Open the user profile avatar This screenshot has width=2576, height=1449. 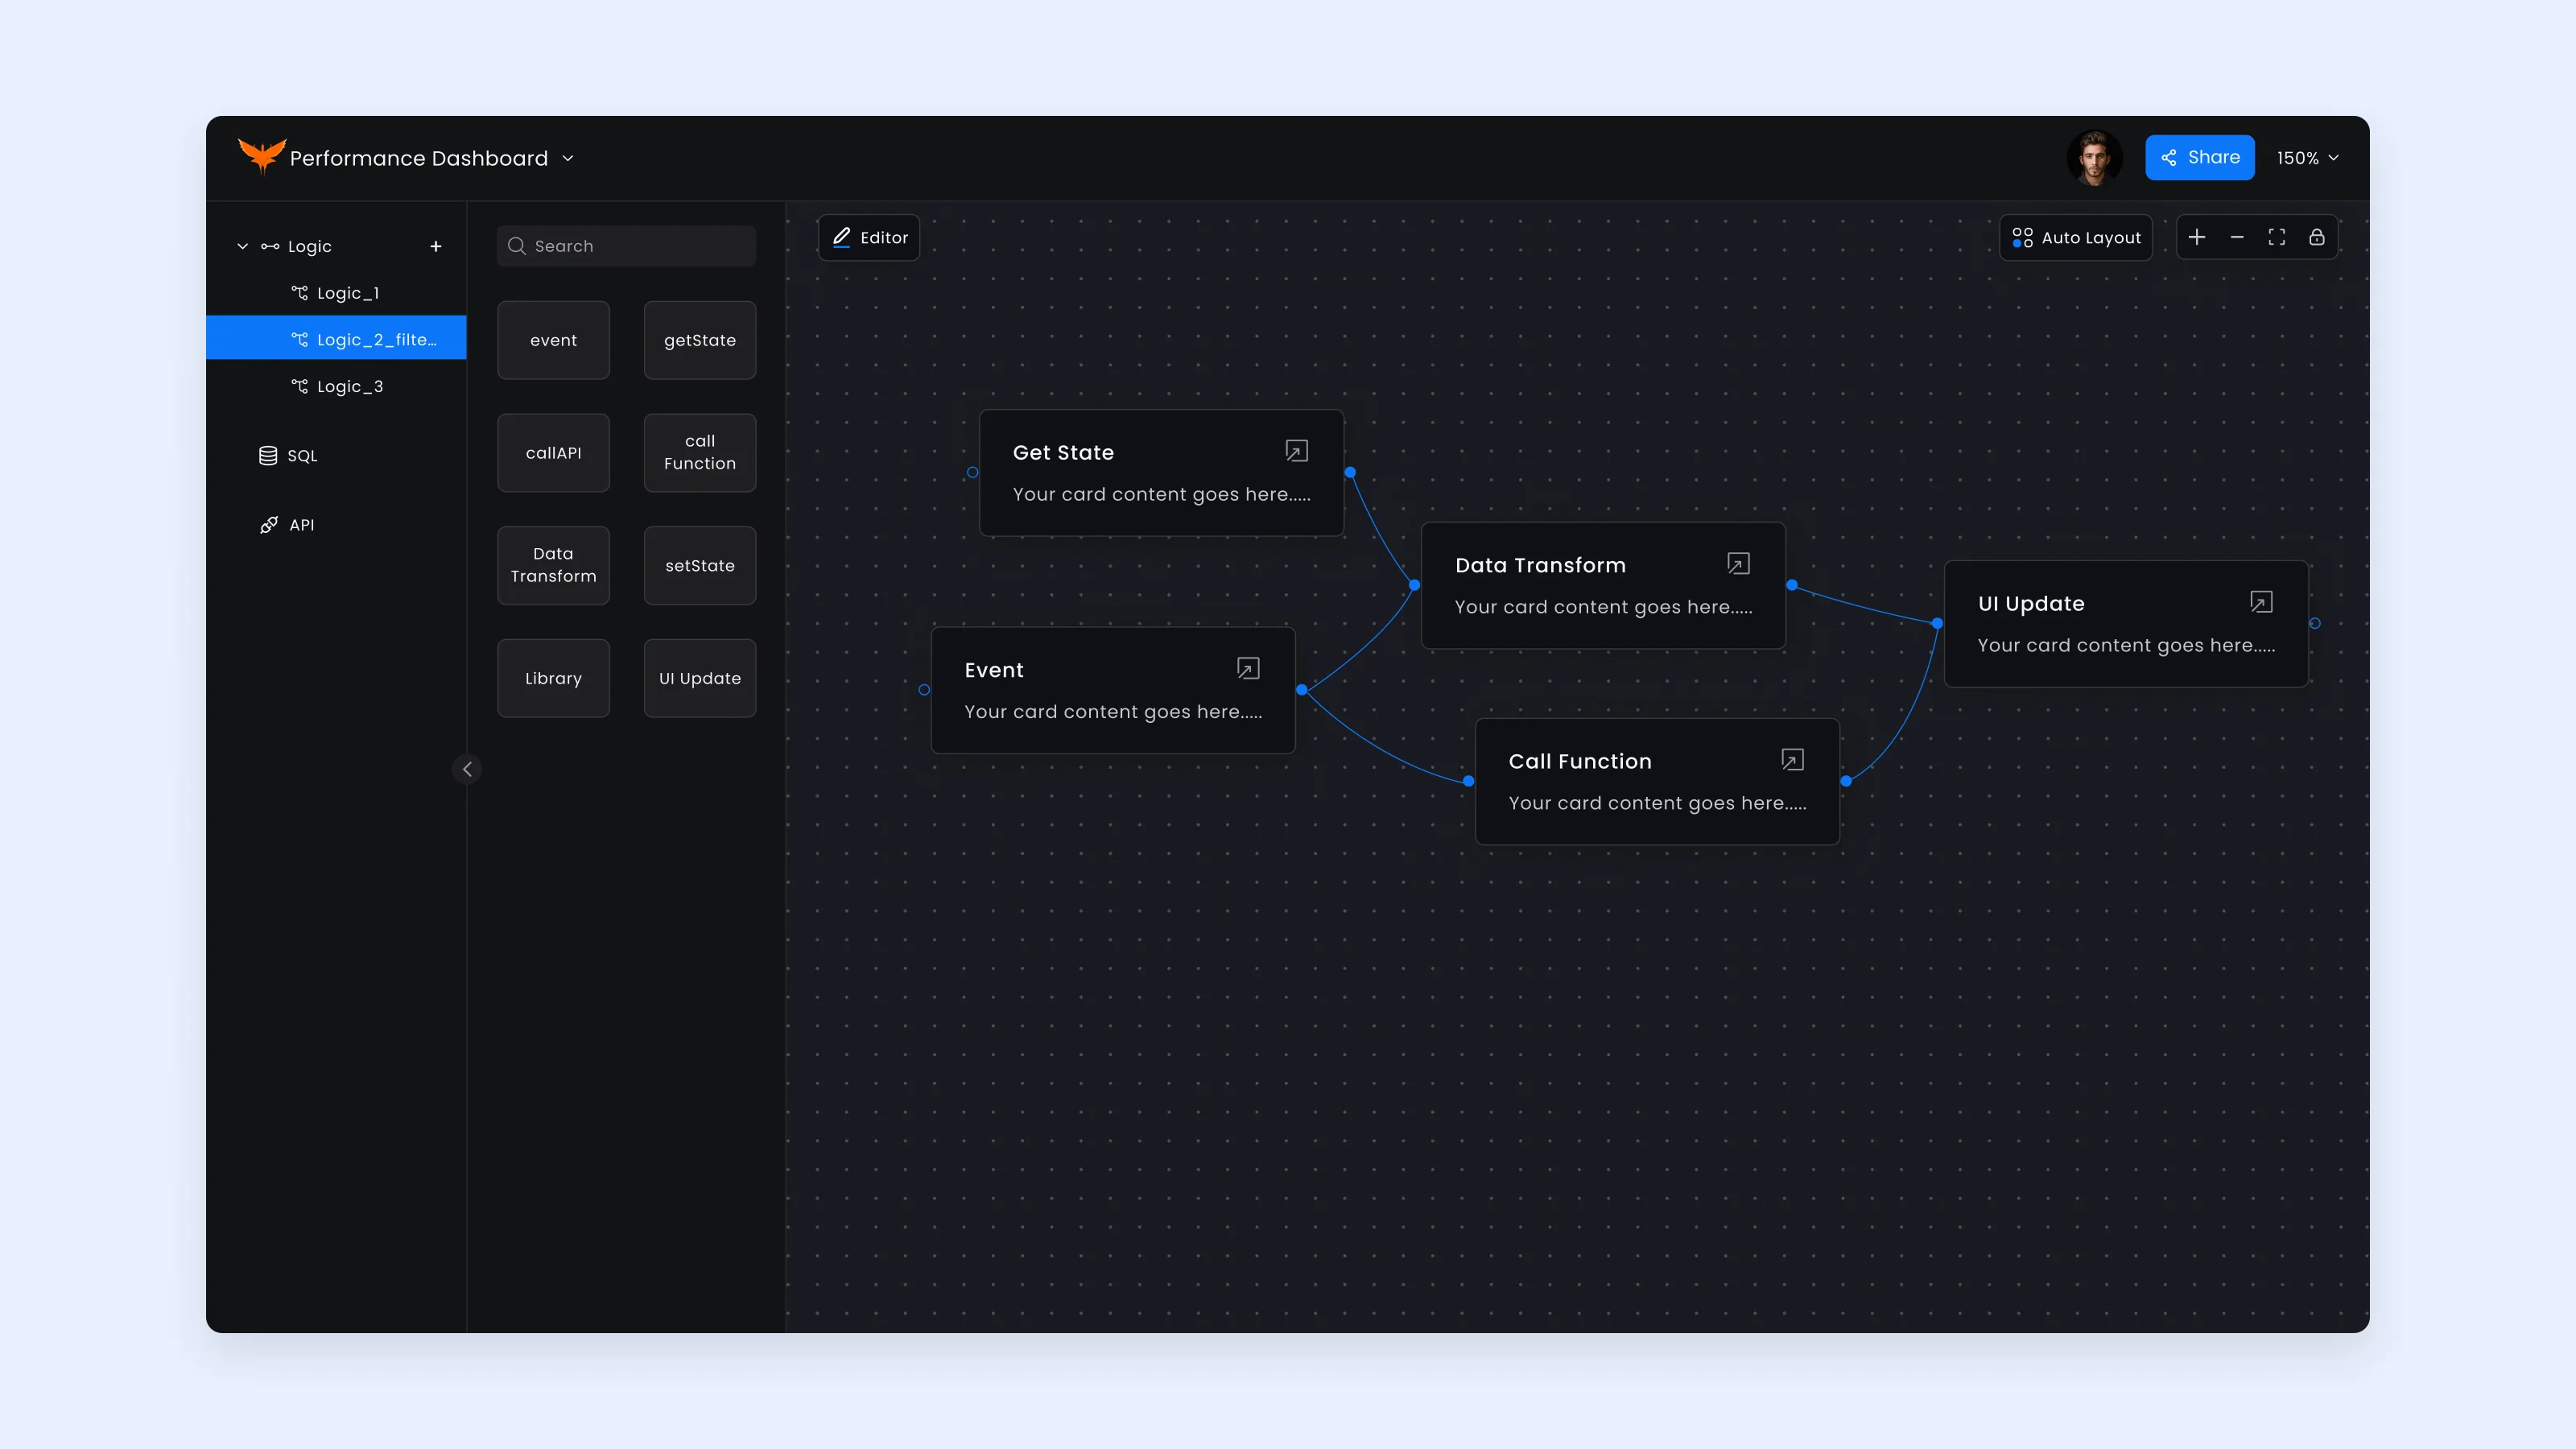[x=2094, y=157]
